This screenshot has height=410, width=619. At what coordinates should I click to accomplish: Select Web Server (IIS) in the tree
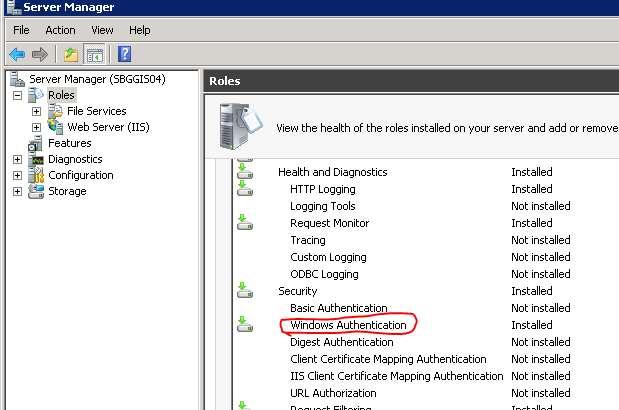[x=108, y=127]
